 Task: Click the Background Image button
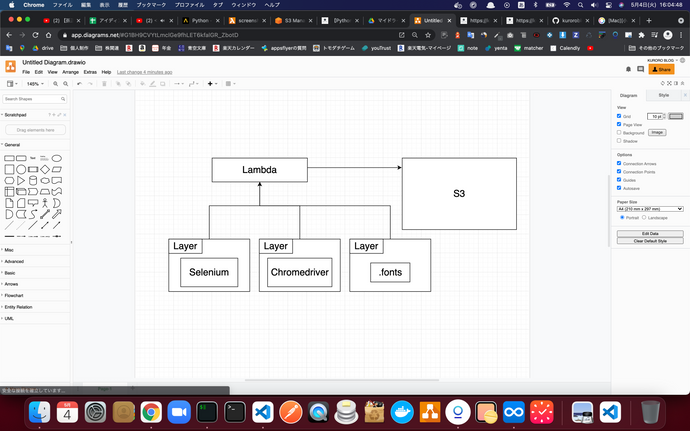tap(657, 133)
